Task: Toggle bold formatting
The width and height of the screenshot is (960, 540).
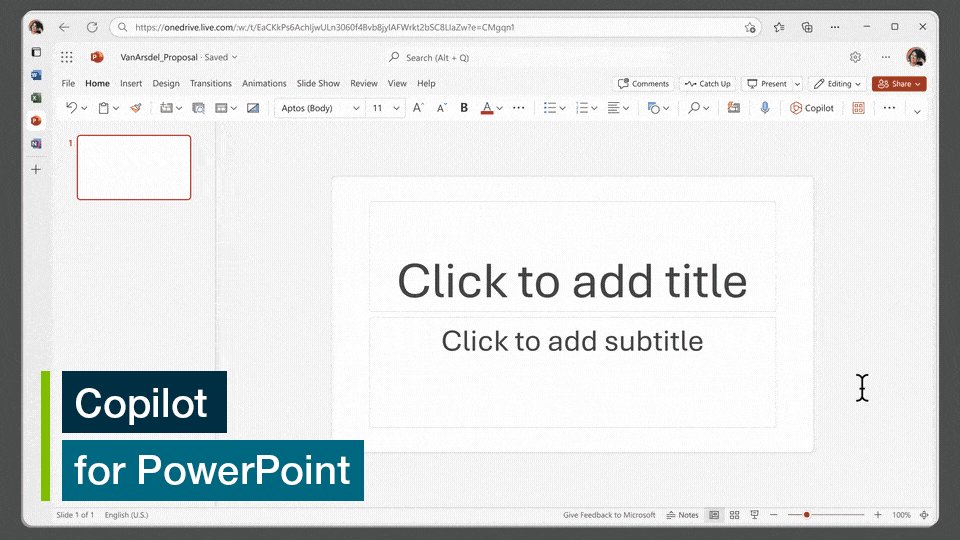Action: point(464,108)
